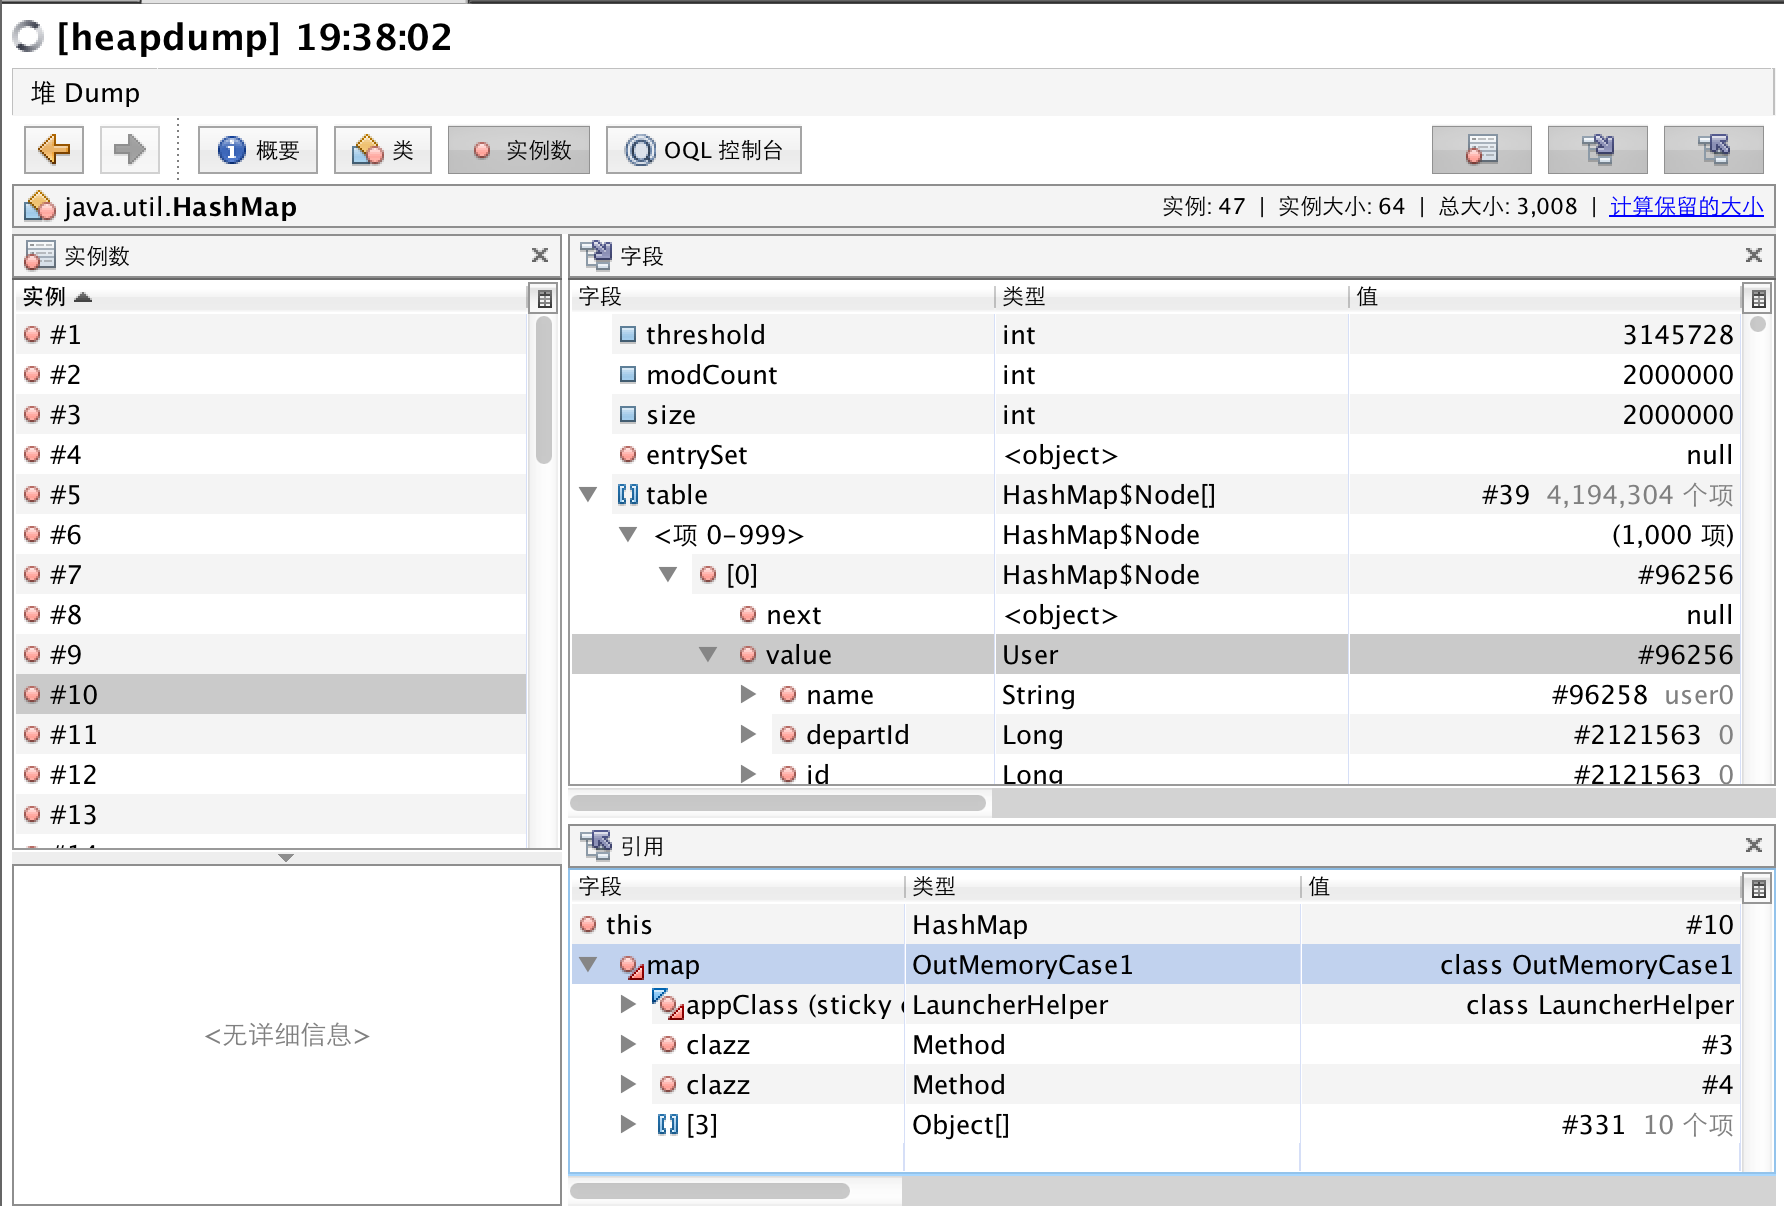Expand the clazz Method #3 reference
Viewport: 1784px width, 1206px height.
[628, 1044]
